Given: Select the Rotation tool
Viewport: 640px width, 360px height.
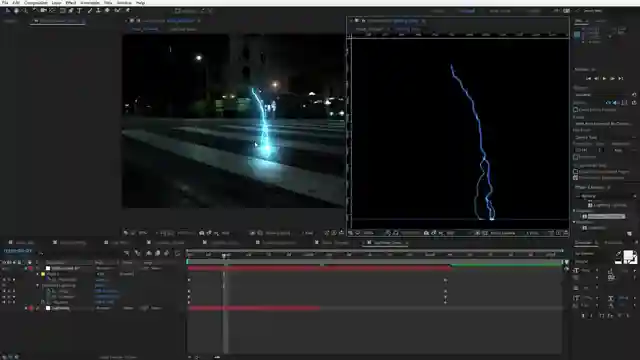Looking at the screenshot, I should [x=35, y=11].
